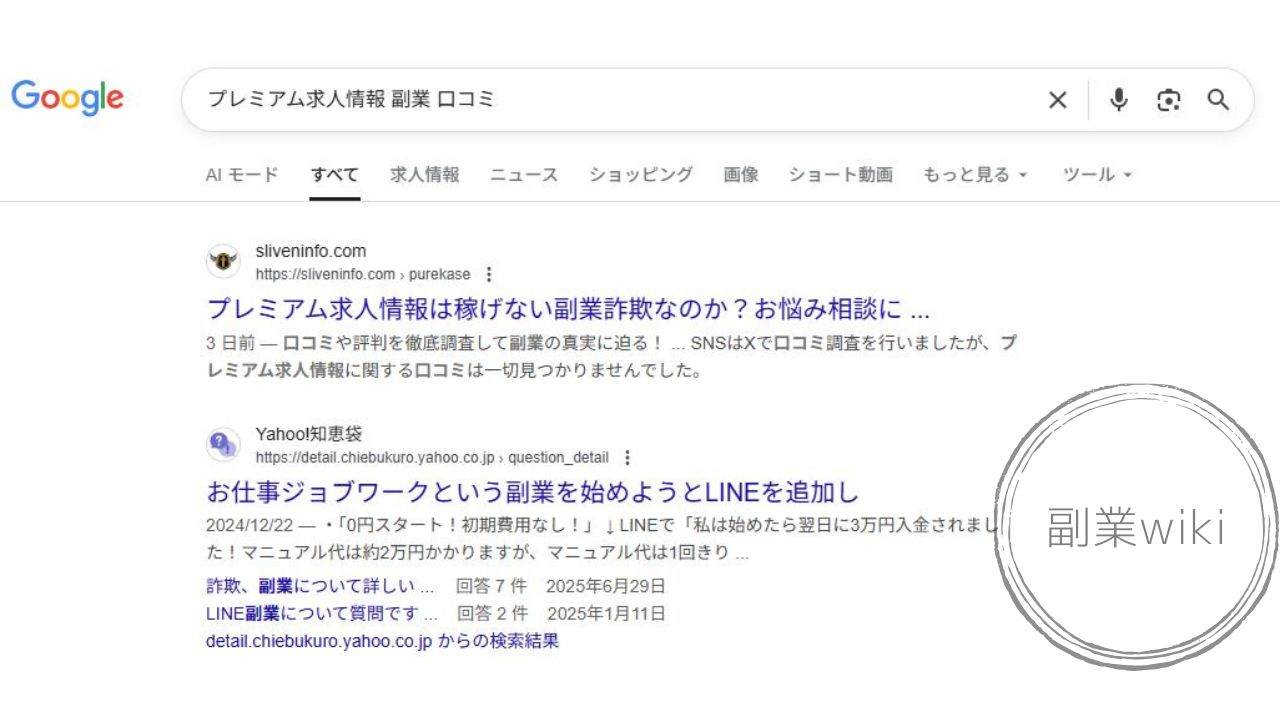Image resolution: width=1280 pixels, height=720 pixels.
Task: Switch to the ショッピング tab
Action: pyautogui.click(x=640, y=175)
